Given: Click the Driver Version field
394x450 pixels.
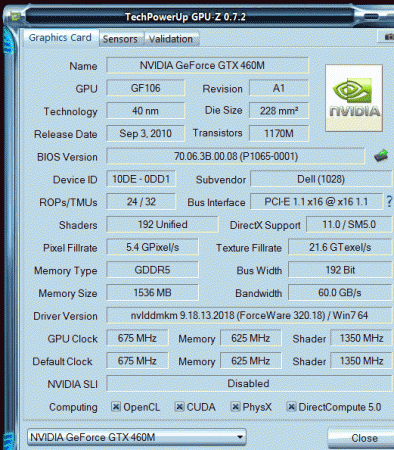Looking at the screenshot, I should [249, 315].
